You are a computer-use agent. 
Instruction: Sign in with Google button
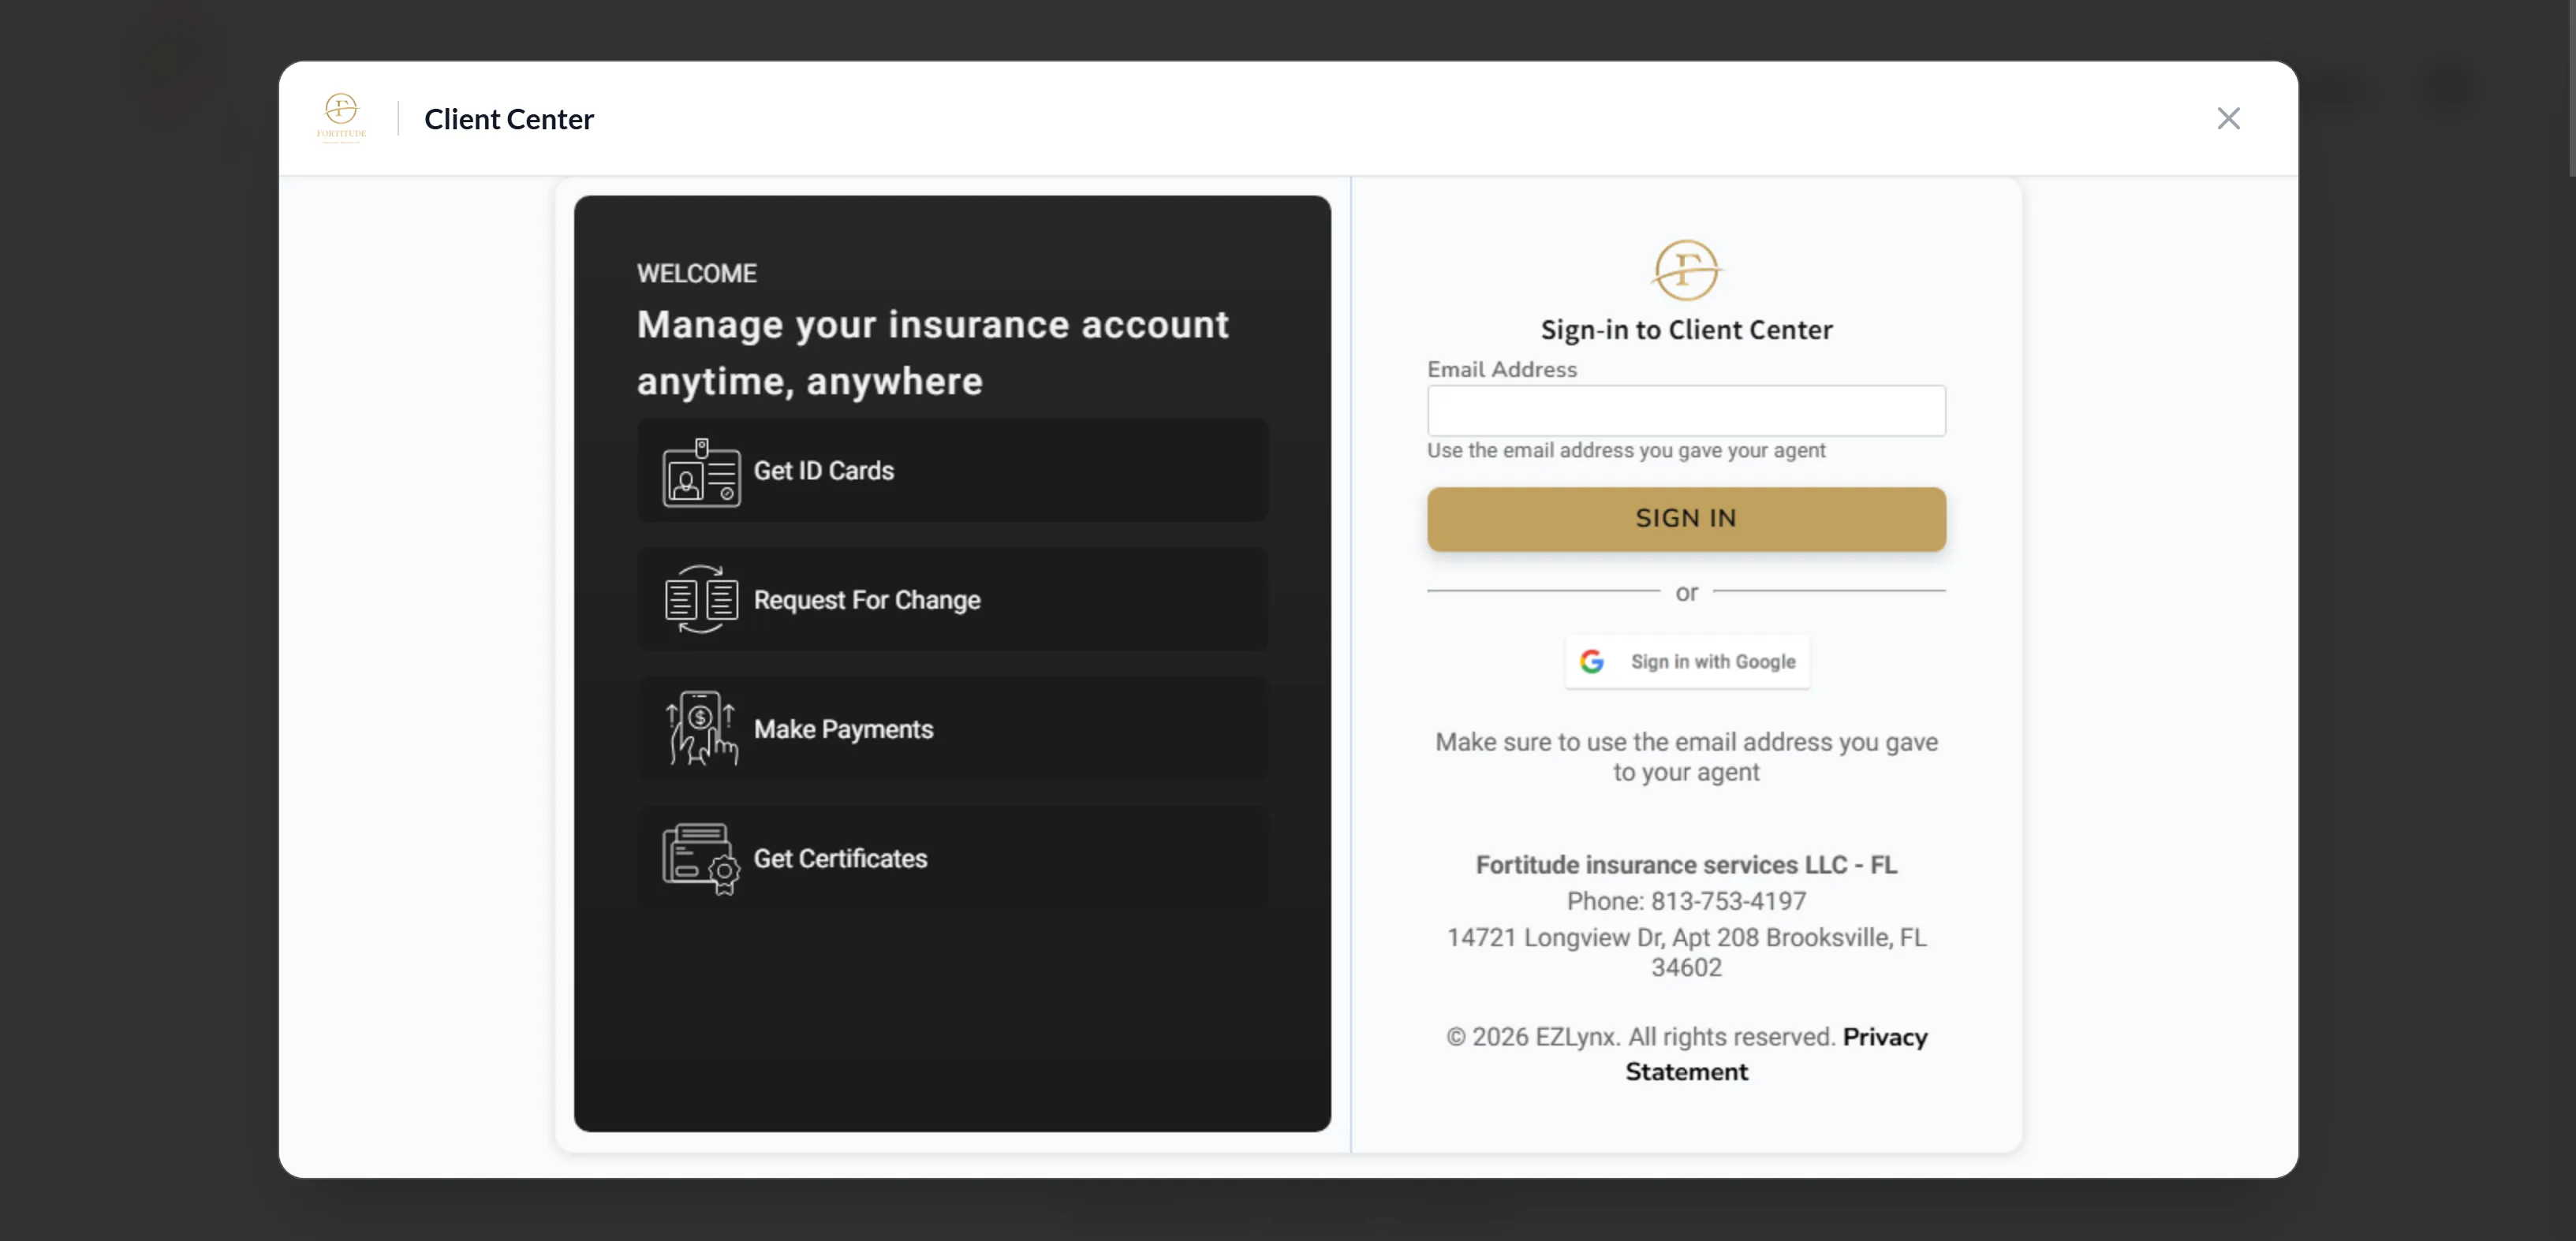1687,661
